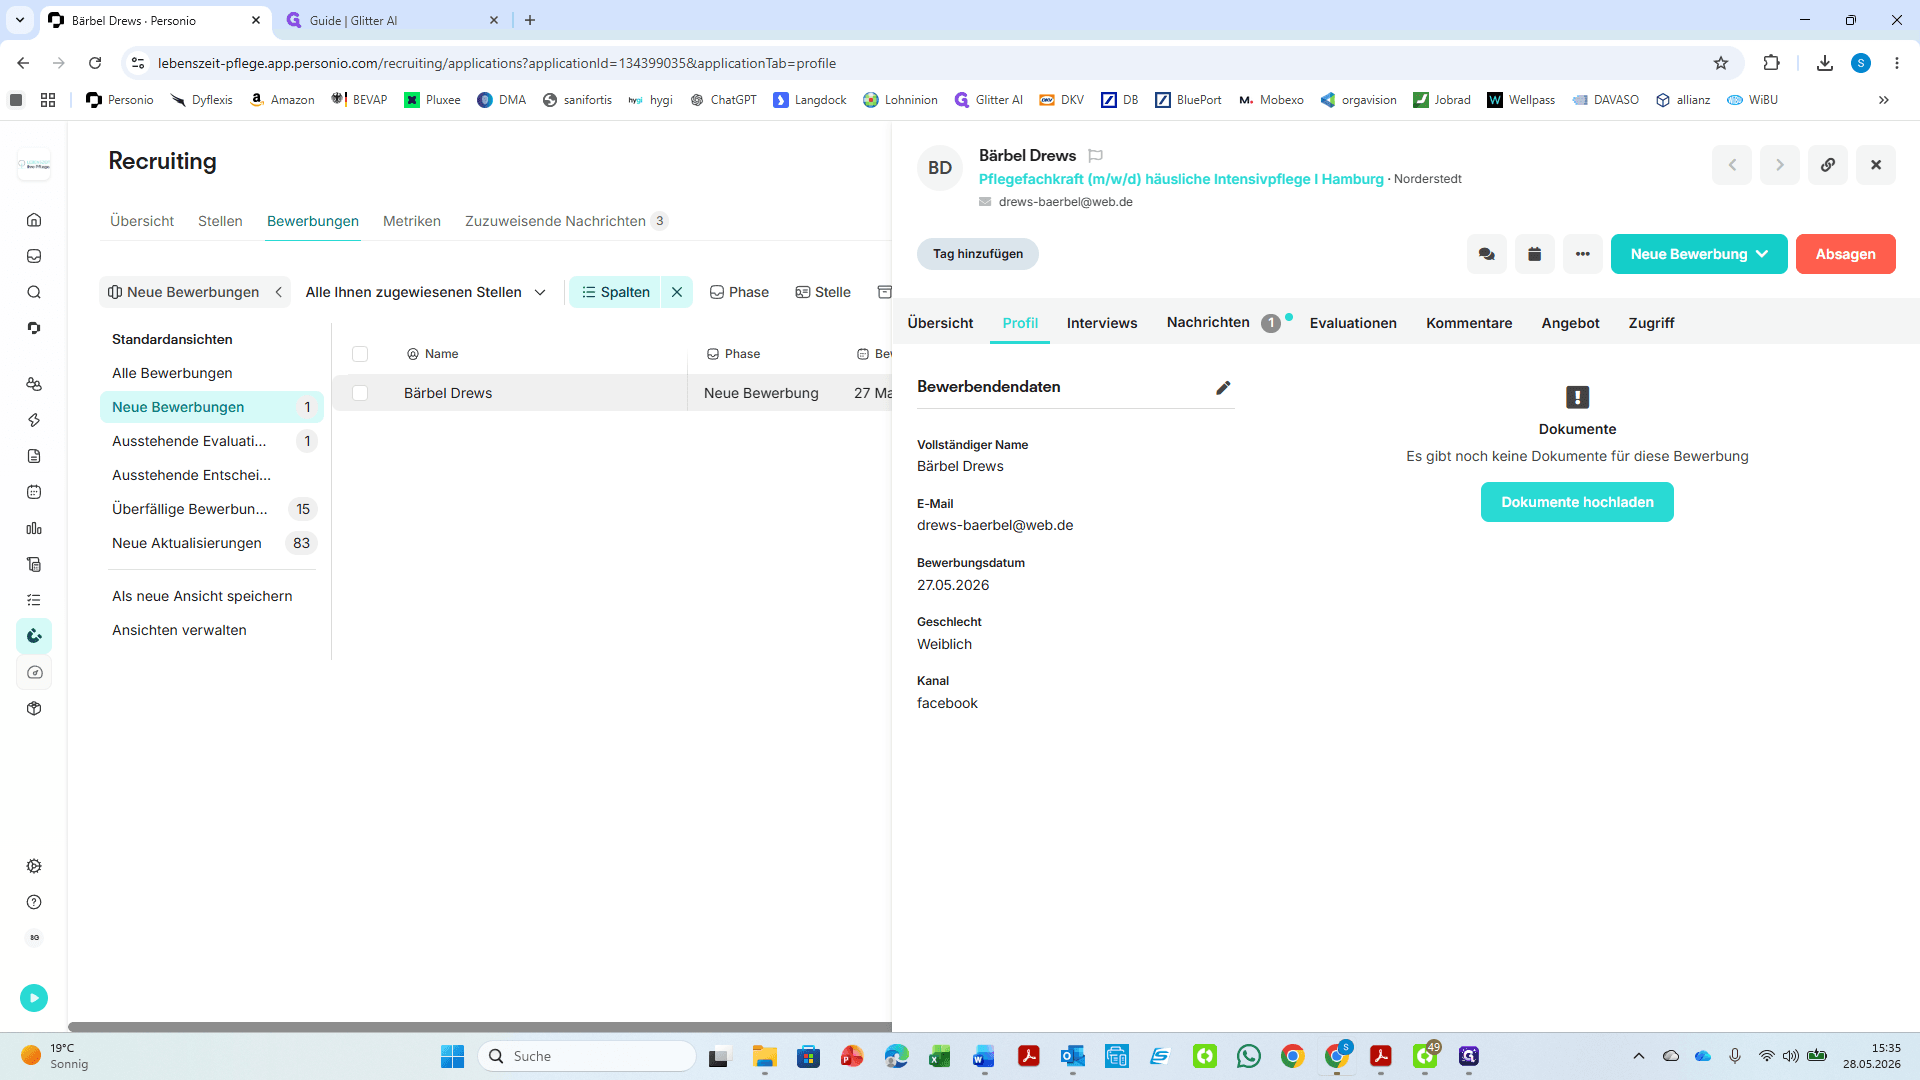This screenshot has height=1080, width=1920.
Task: Open the Metriken tab in Recruiting
Action: [x=412, y=221]
